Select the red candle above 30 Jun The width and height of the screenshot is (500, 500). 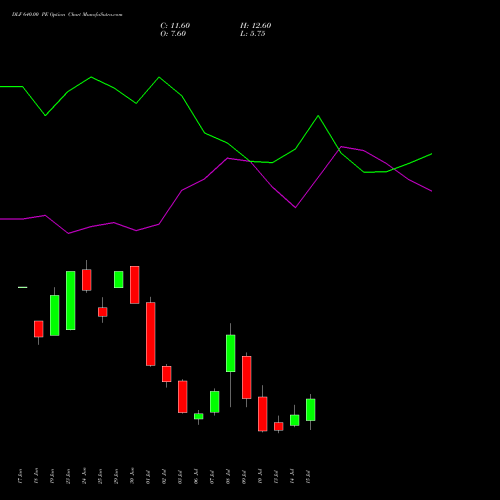point(135,285)
